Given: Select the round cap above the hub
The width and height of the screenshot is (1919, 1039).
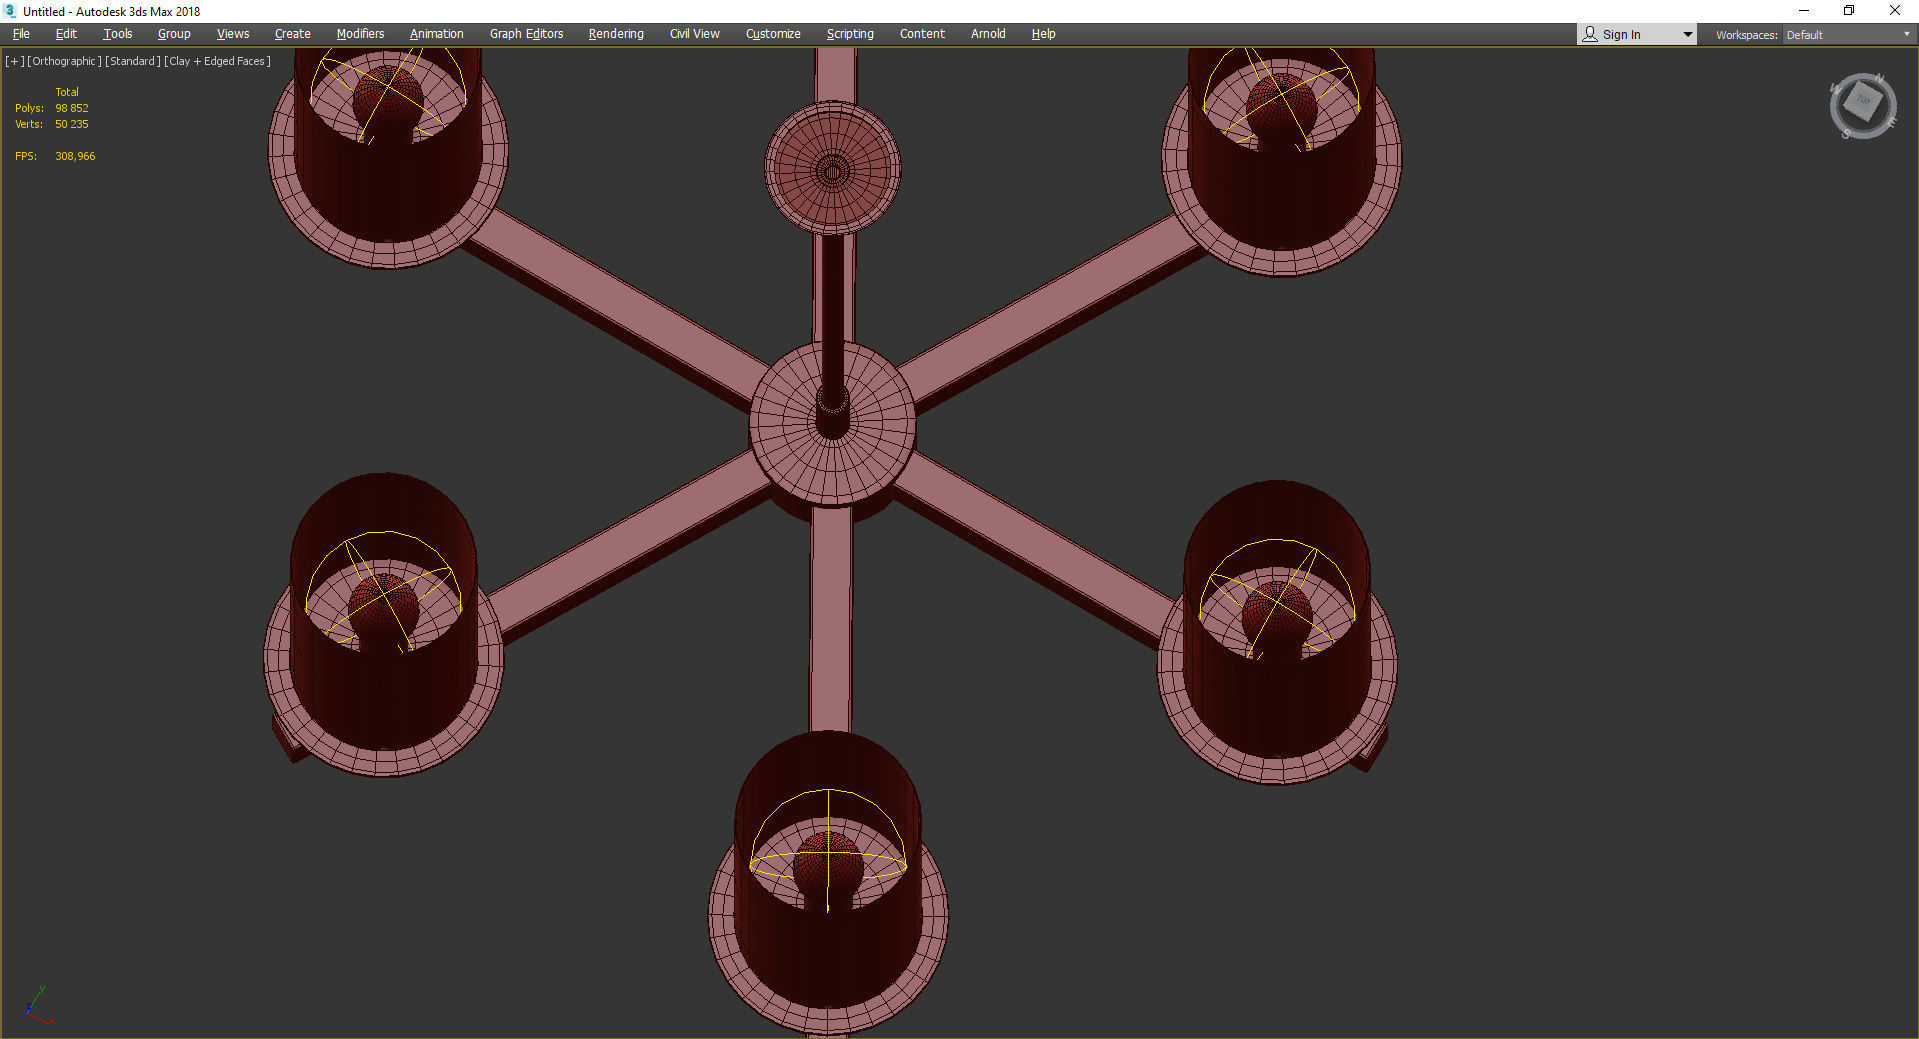Looking at the screenshot, I should pyautogui.click(x=832, y=169).
